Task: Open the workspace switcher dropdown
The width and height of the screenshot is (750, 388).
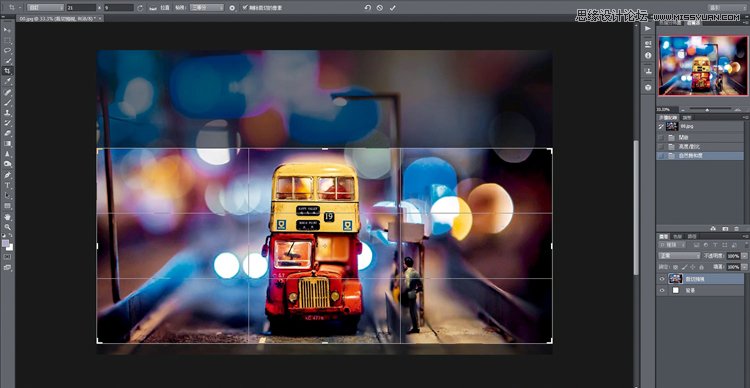Action: 726,7
